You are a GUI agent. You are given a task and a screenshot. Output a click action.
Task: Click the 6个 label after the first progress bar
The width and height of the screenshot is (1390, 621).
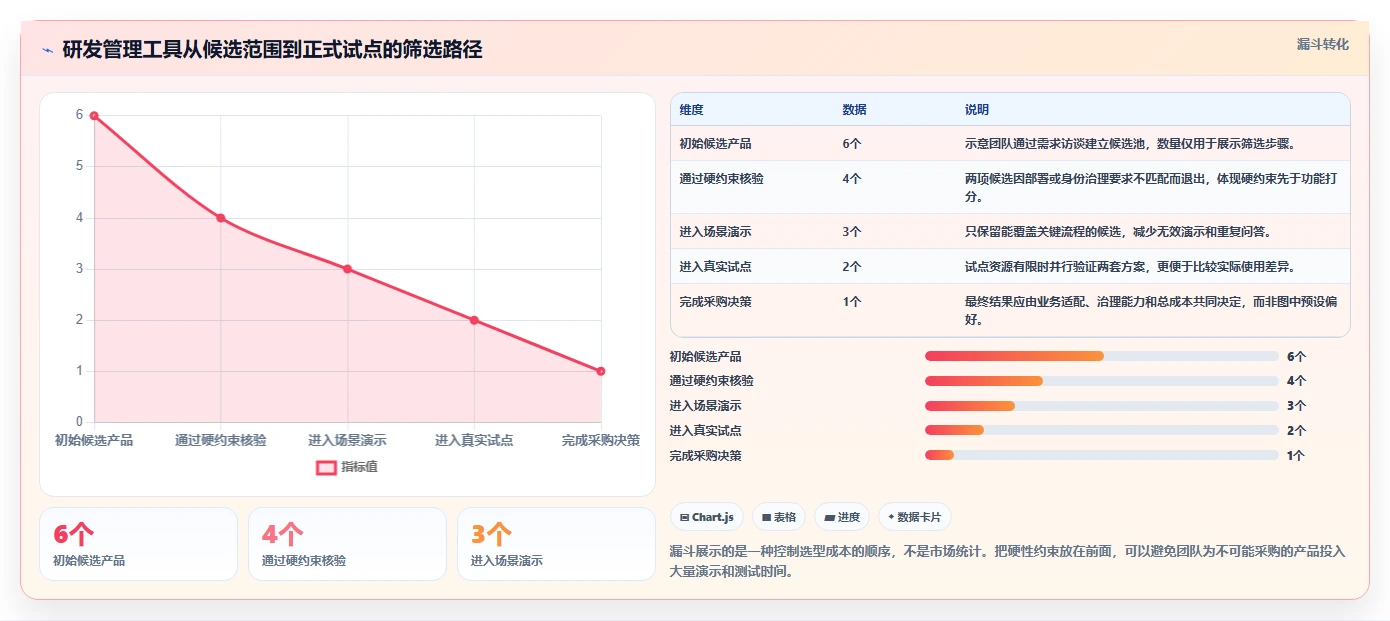1296,357
